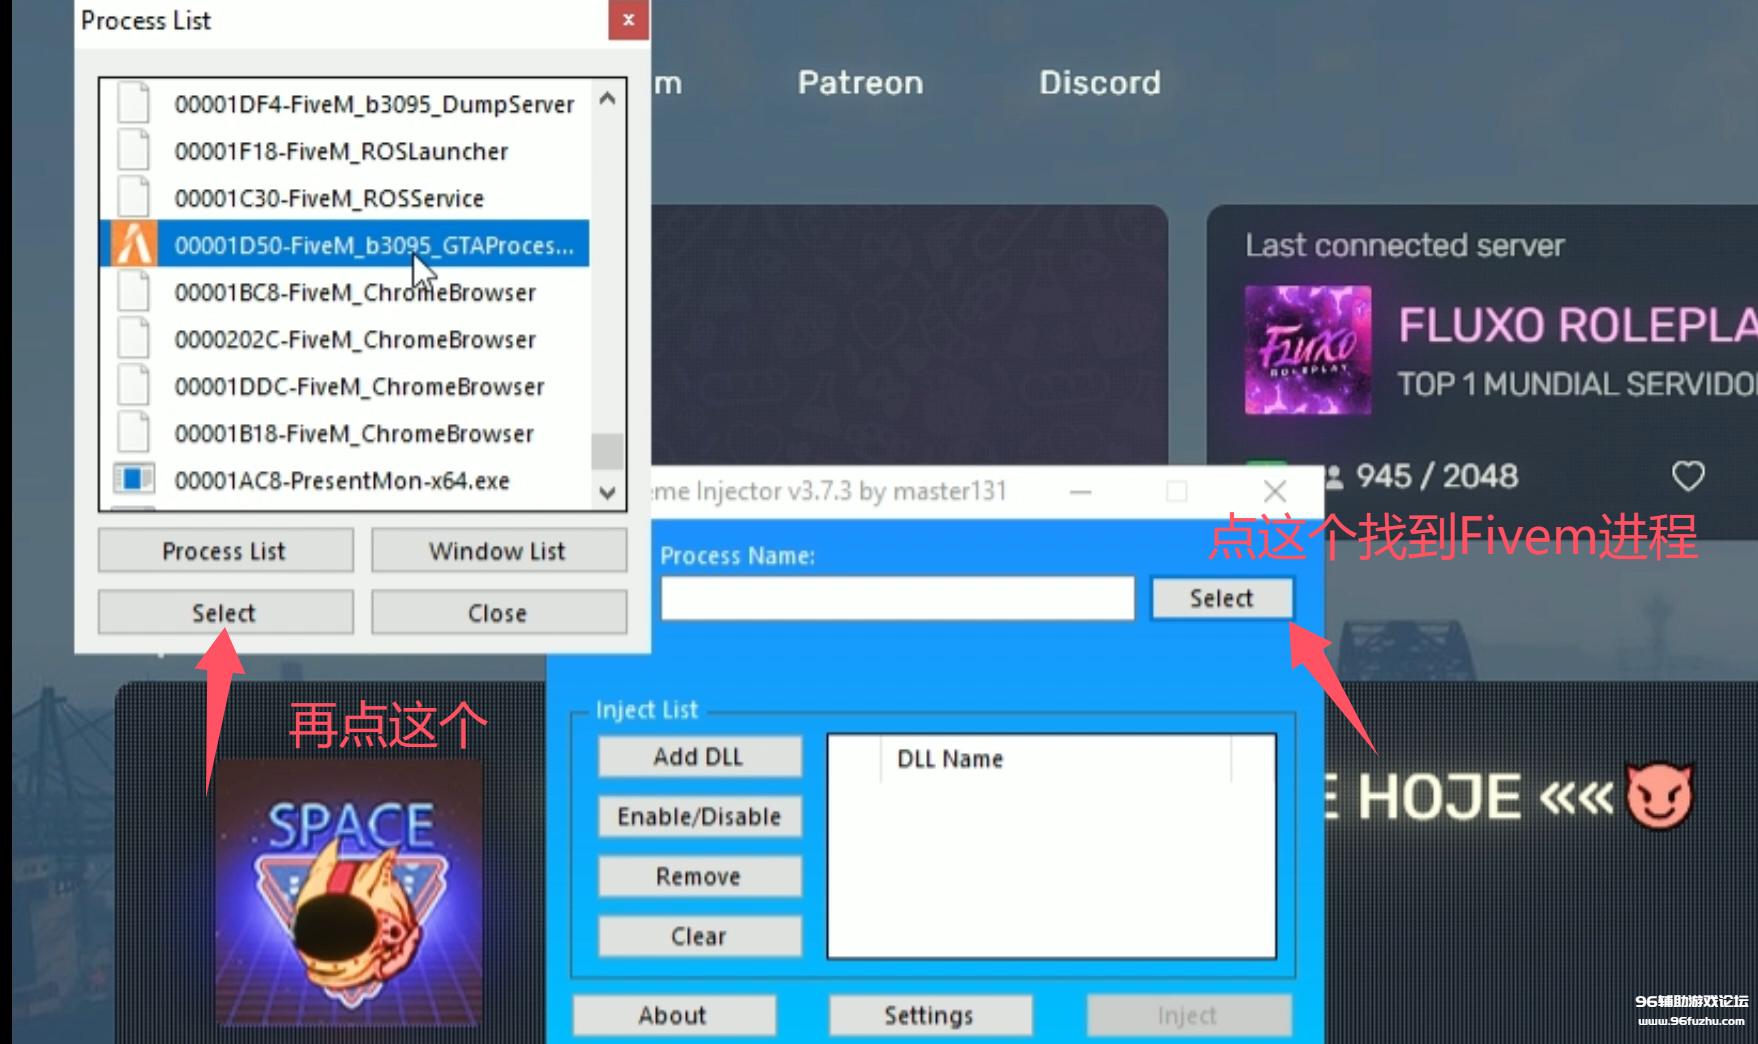Open the Discord navigation link

pos(1099,83)
